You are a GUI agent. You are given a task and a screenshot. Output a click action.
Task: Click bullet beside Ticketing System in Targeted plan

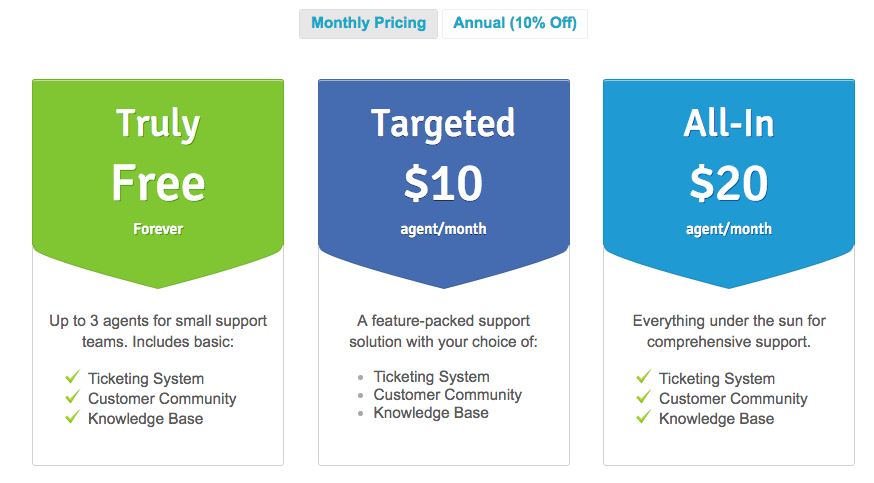tap(360, 378)
